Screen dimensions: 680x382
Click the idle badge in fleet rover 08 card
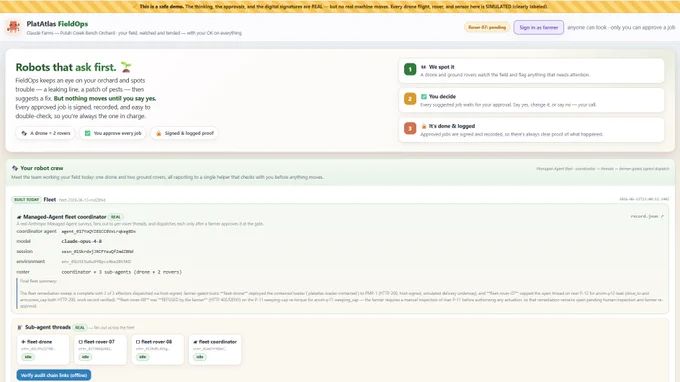(142, 357)
